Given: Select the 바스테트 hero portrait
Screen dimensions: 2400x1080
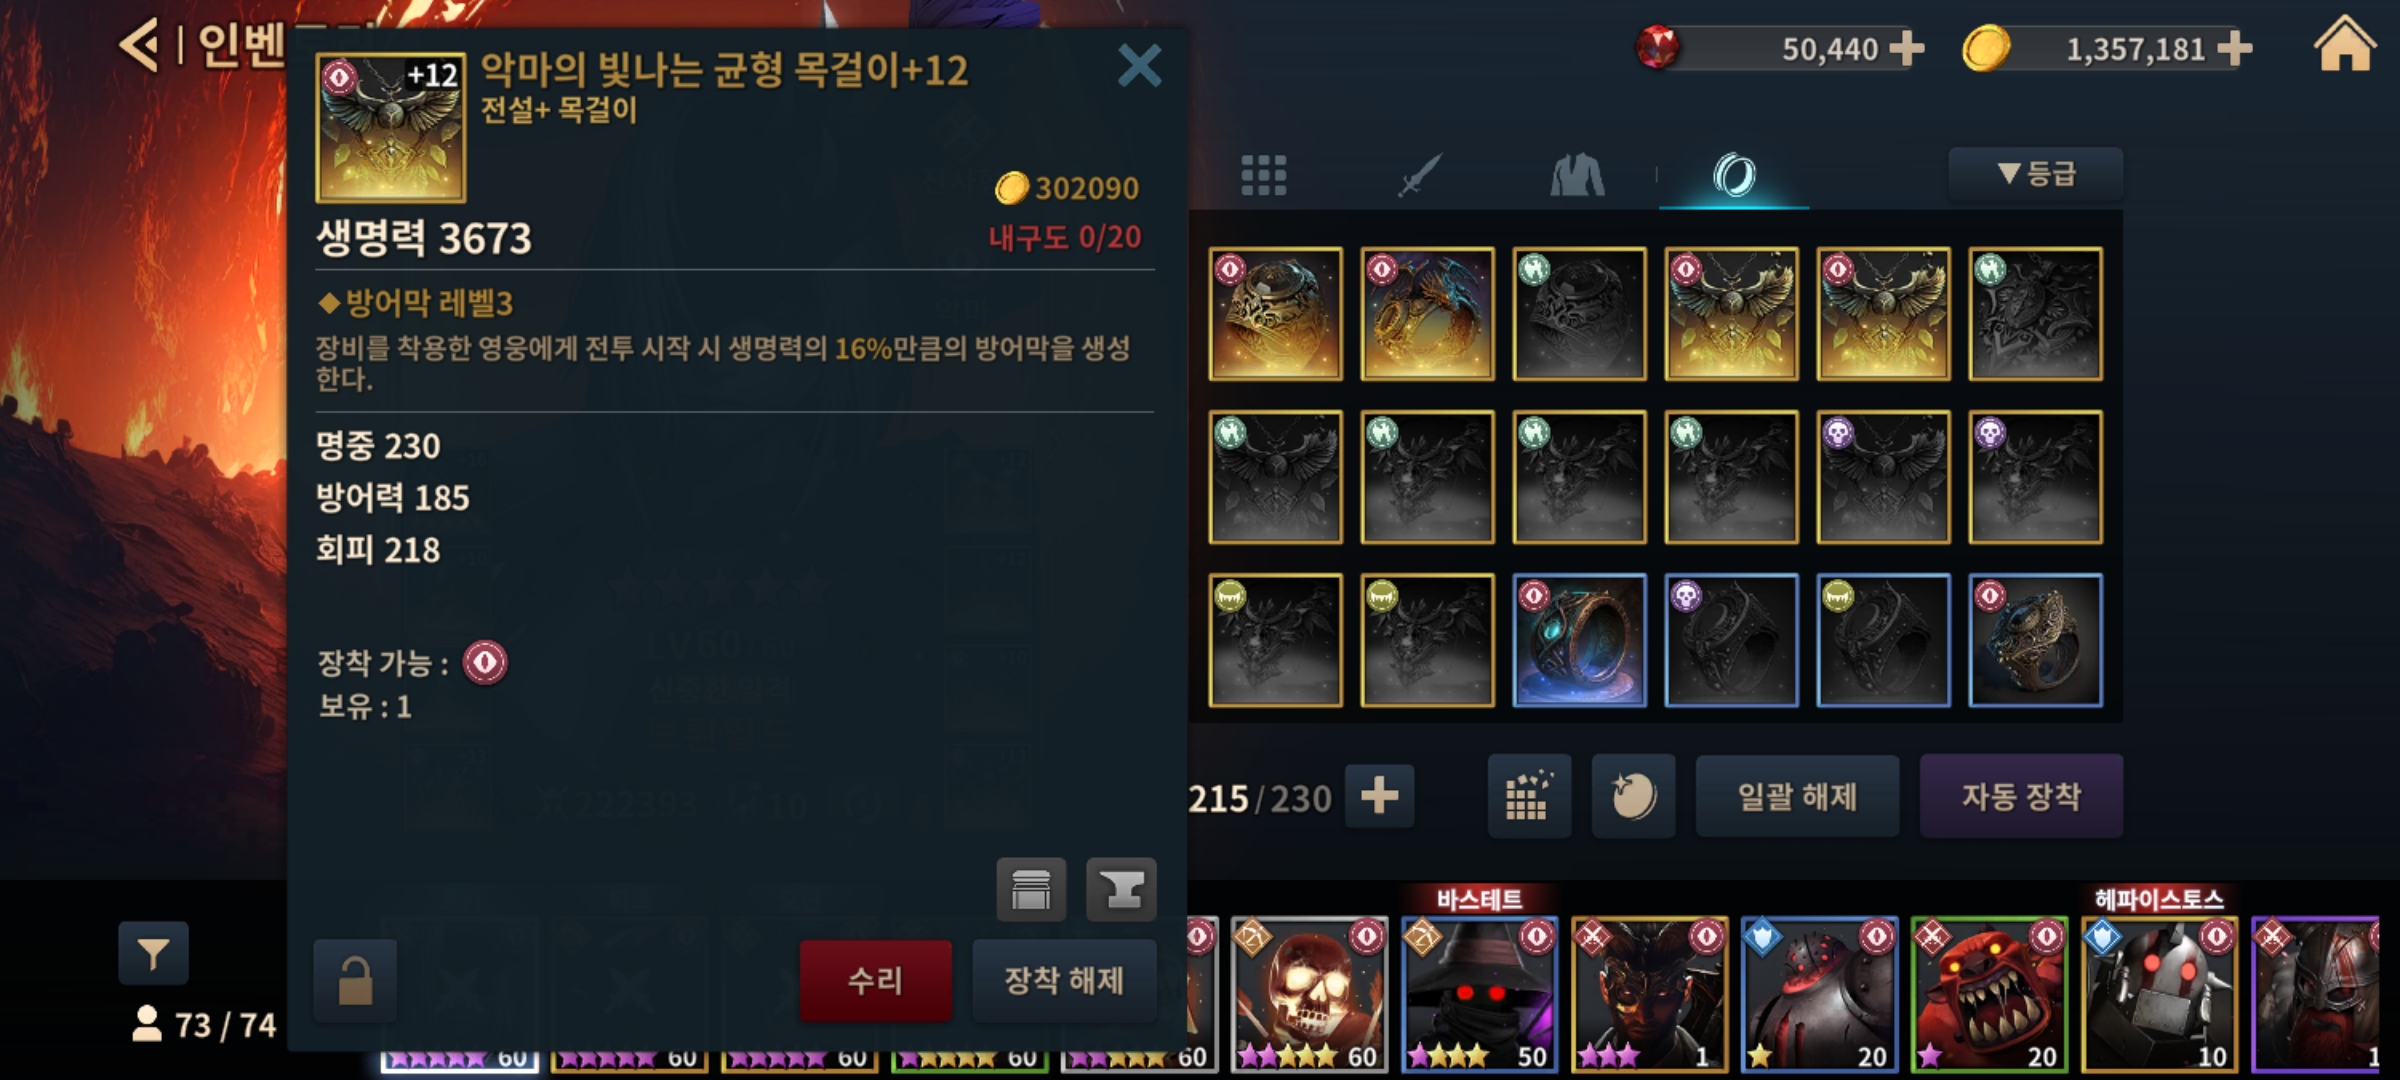Looking at the screenshot, I should coord(1479,994).
